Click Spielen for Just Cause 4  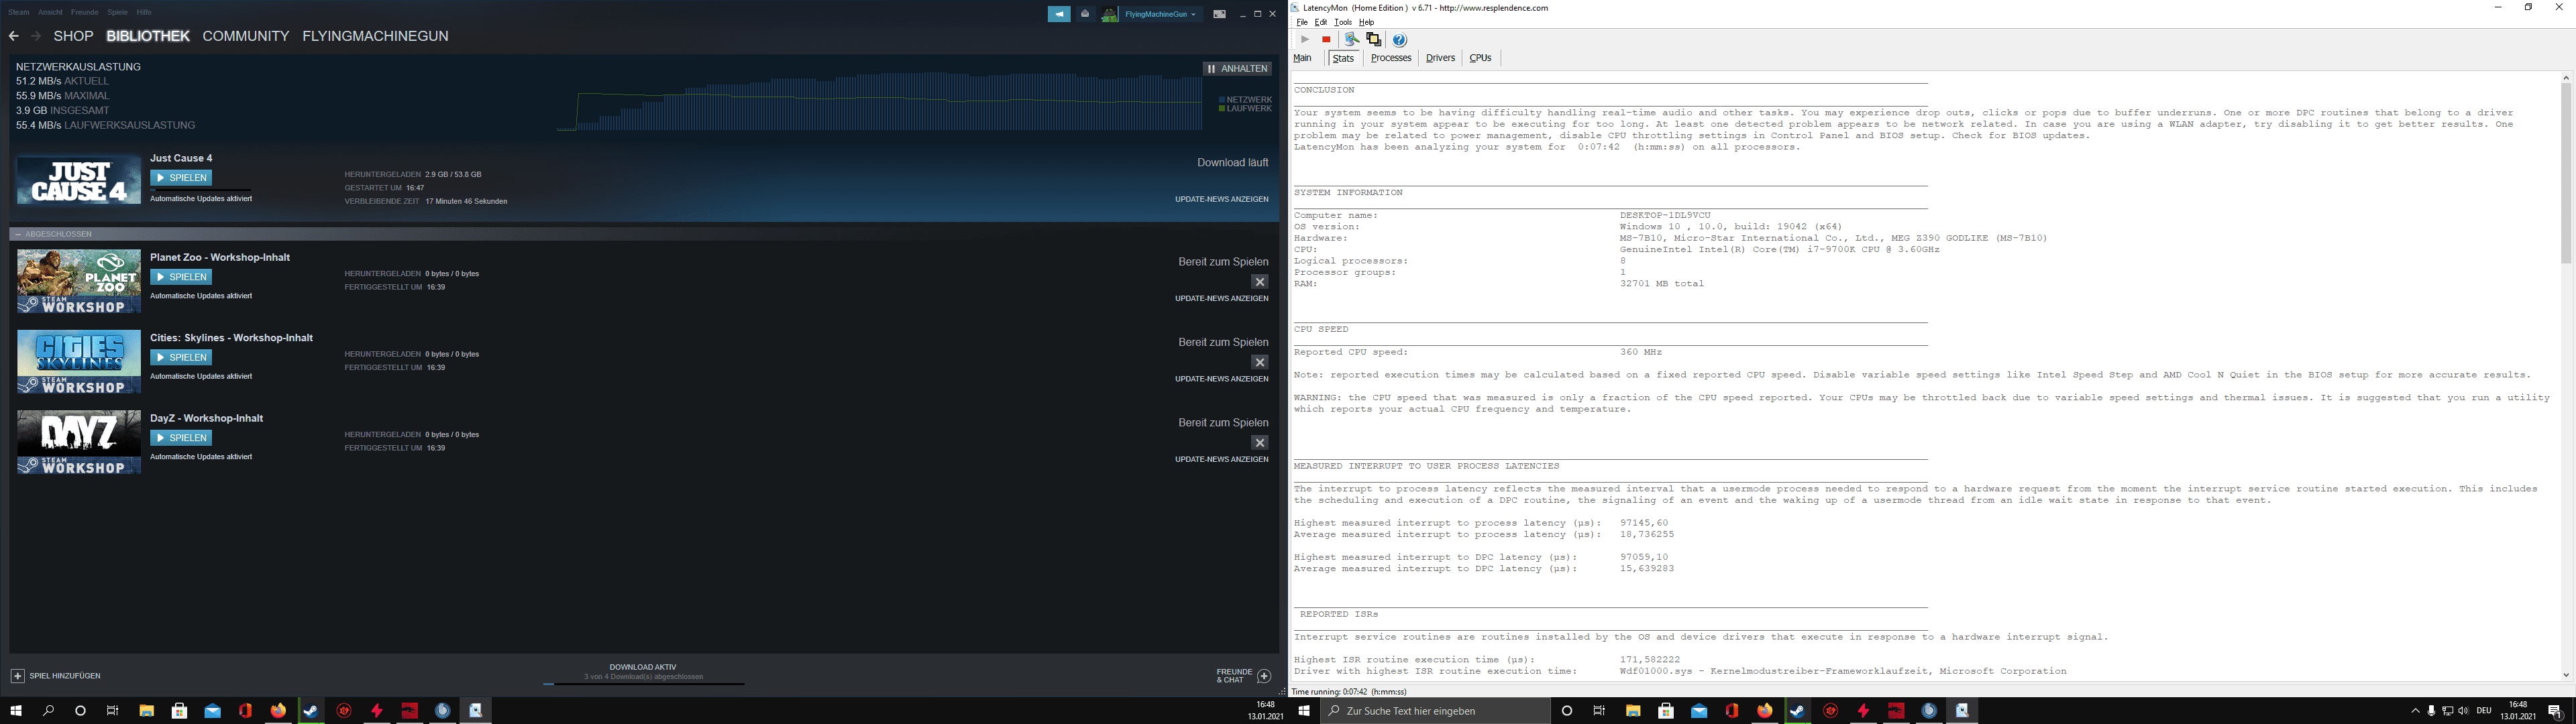(x=181, y=178)
